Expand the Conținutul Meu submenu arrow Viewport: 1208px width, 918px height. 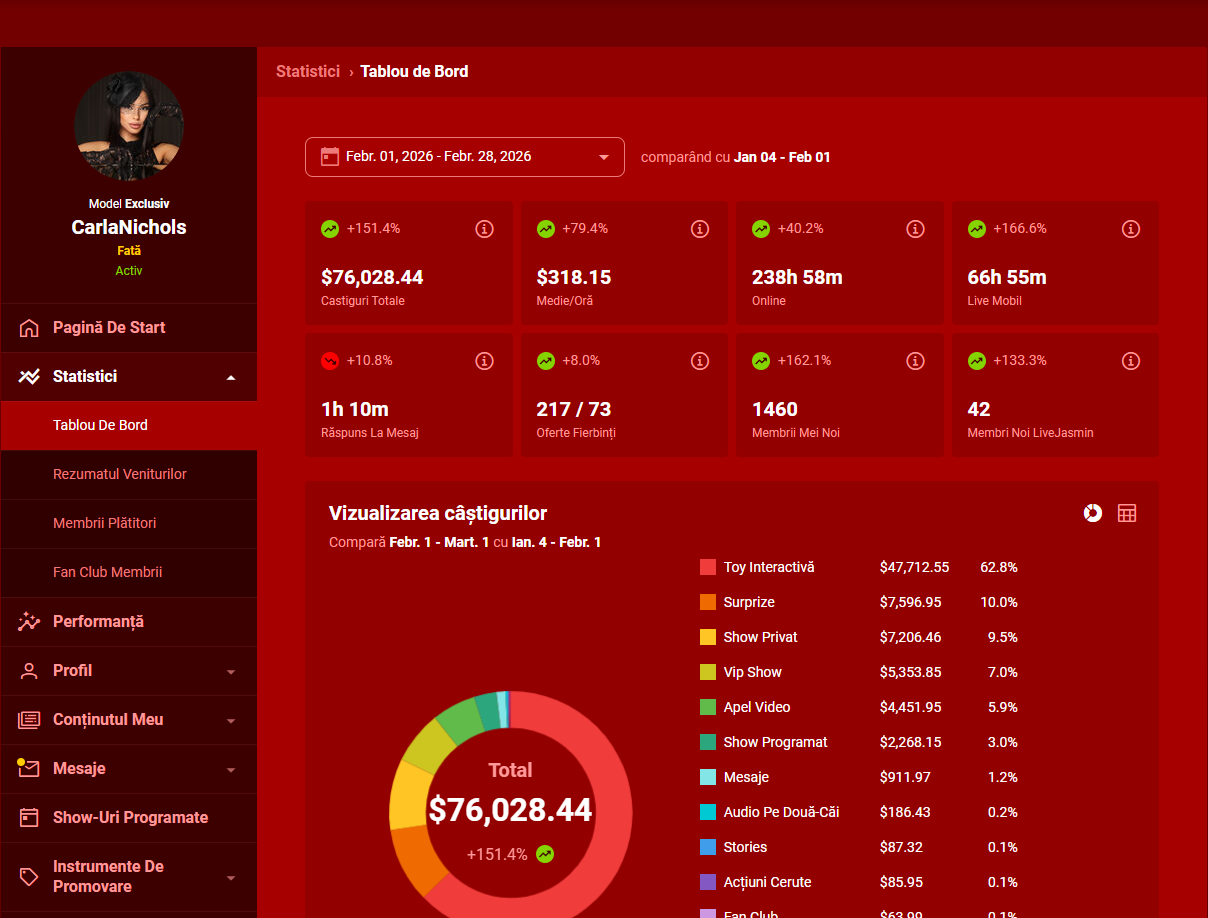(231, 721)
